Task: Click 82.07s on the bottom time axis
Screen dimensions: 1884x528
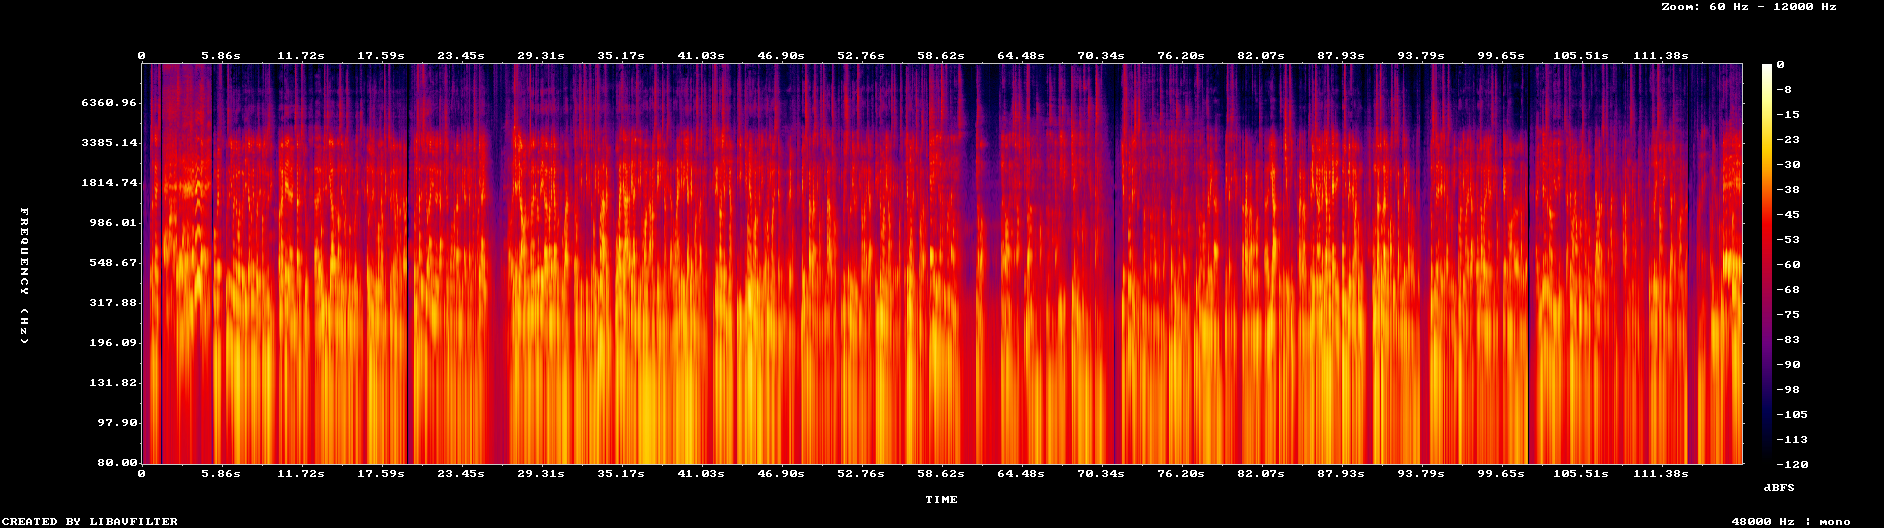Action: [1261, 473]
